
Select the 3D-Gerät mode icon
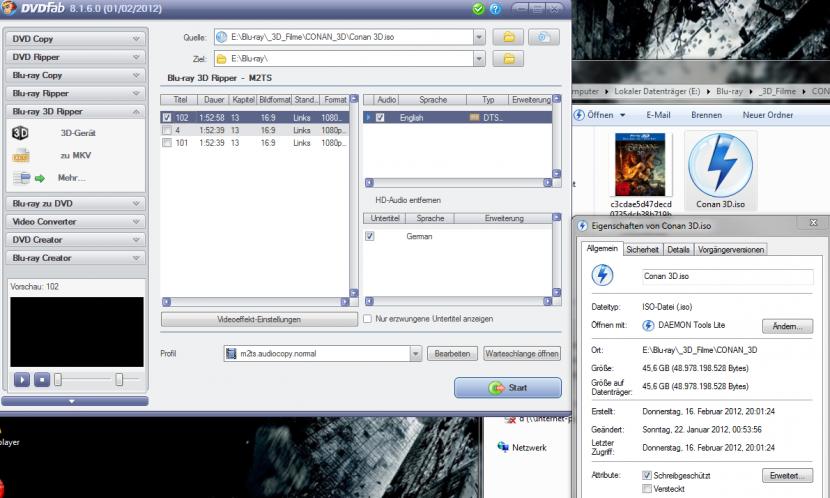point(20,132)
